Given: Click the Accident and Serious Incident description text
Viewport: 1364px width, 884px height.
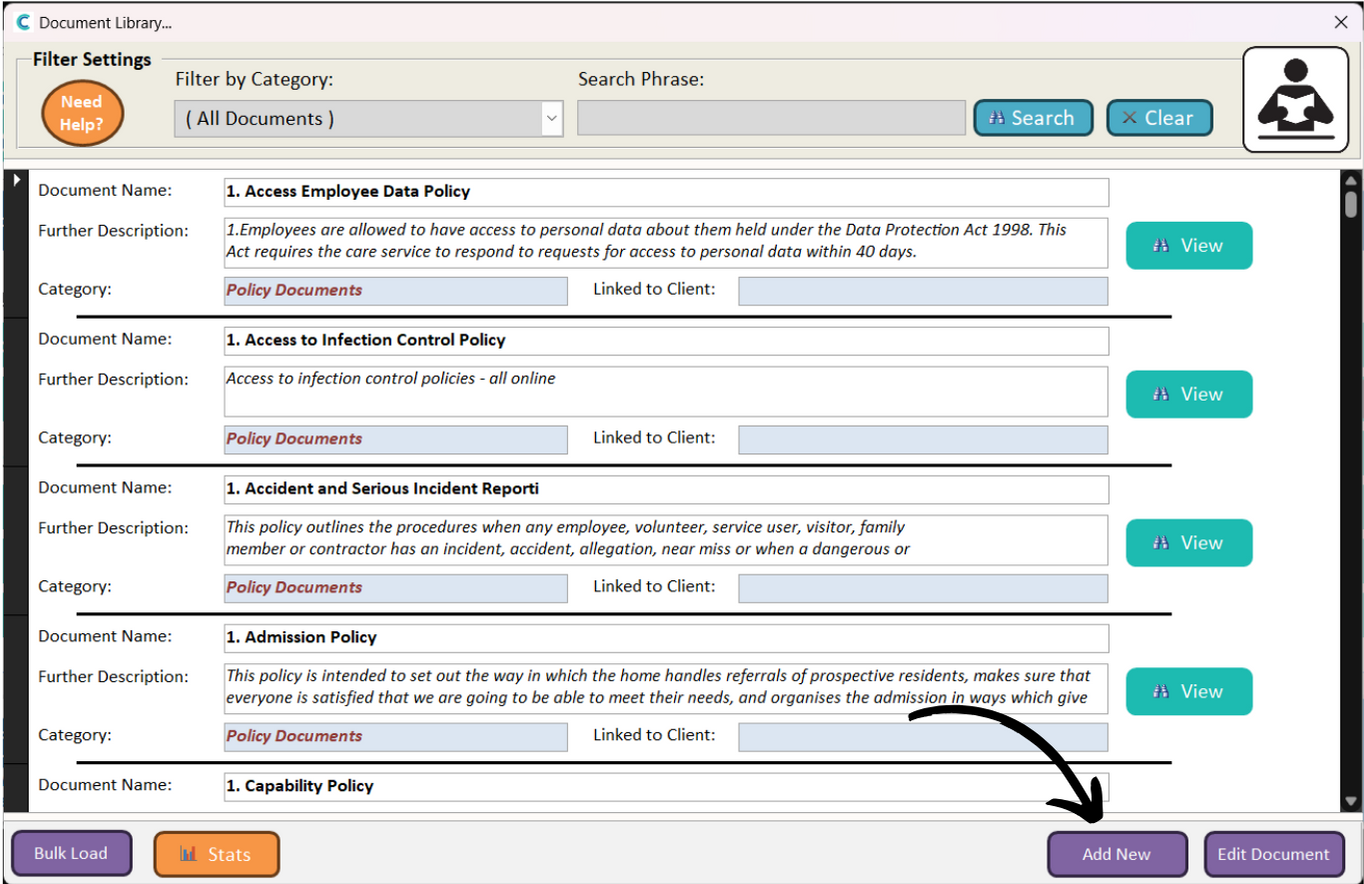Looking at the screenshot, I should pyautogui.click(x=666, y=540).
